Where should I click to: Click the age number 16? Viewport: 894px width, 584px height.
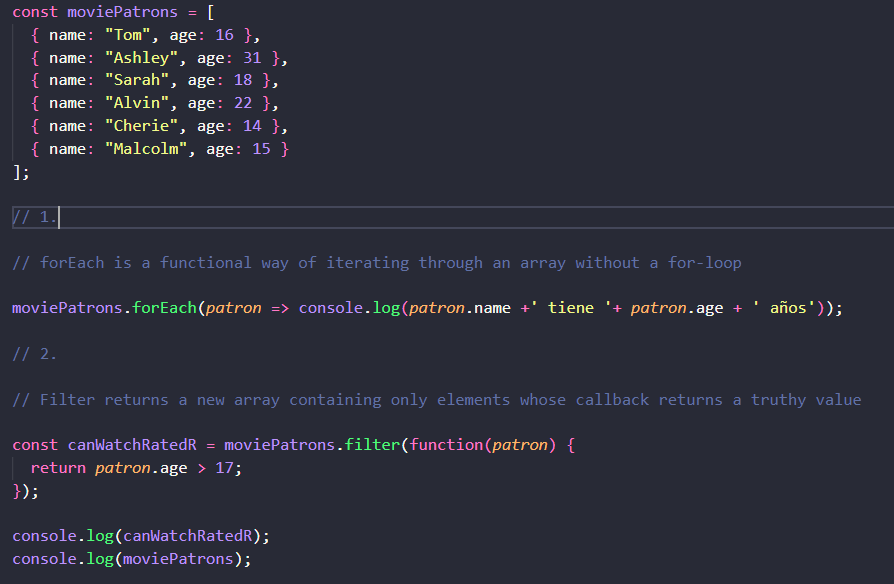click(224, 35)
